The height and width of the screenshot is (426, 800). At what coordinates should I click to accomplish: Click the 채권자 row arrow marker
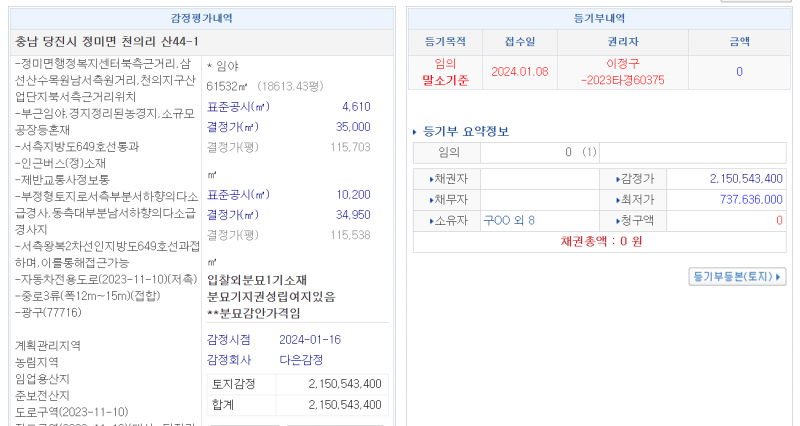coord(431,179)
